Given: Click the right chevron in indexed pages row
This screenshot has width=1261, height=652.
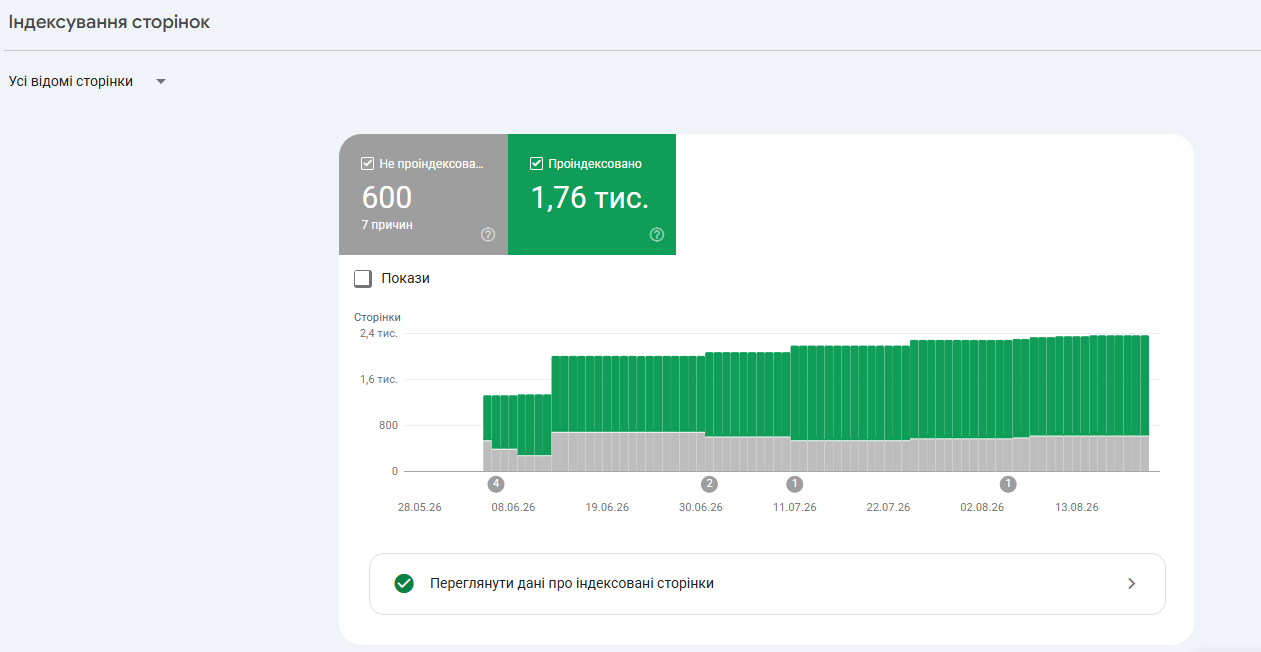Looking at the screenshot, I should point(1132,583).
